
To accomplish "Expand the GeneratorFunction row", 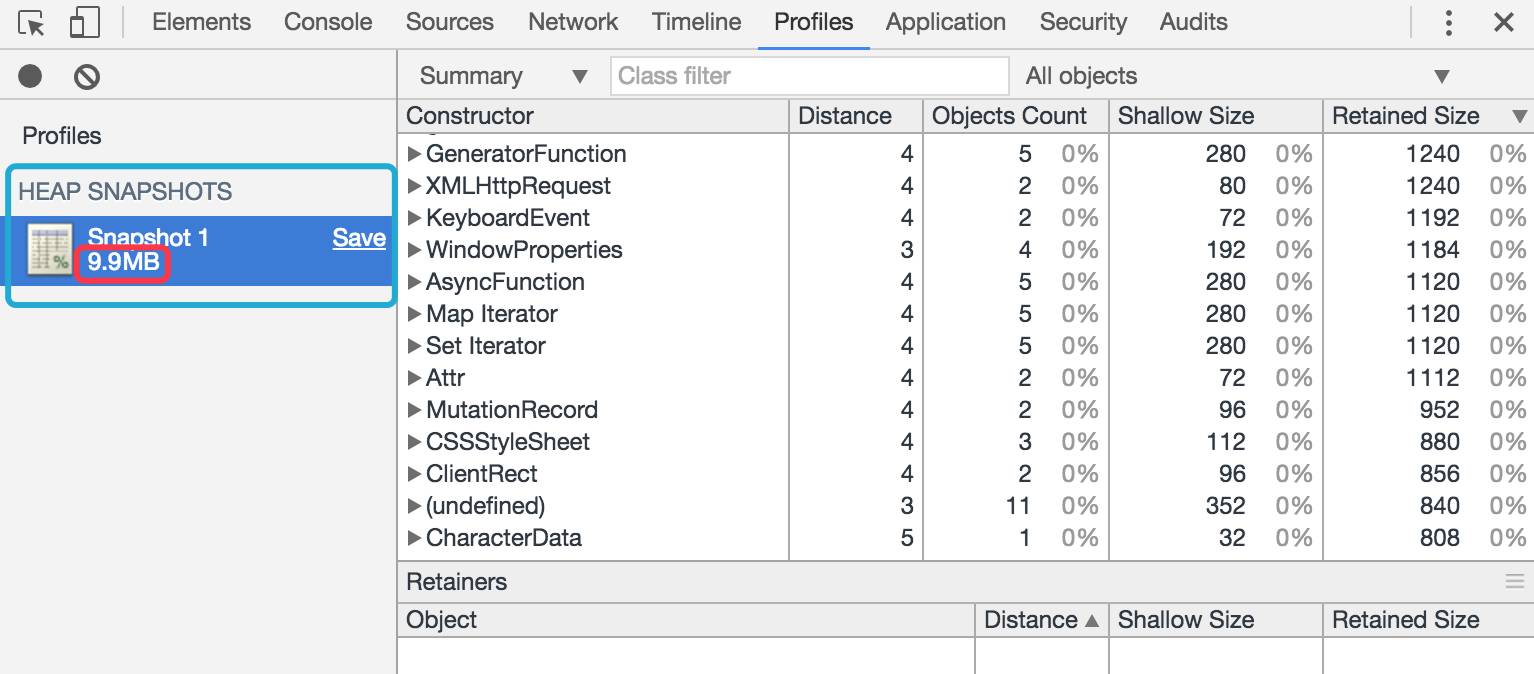I will pos(415,154).
